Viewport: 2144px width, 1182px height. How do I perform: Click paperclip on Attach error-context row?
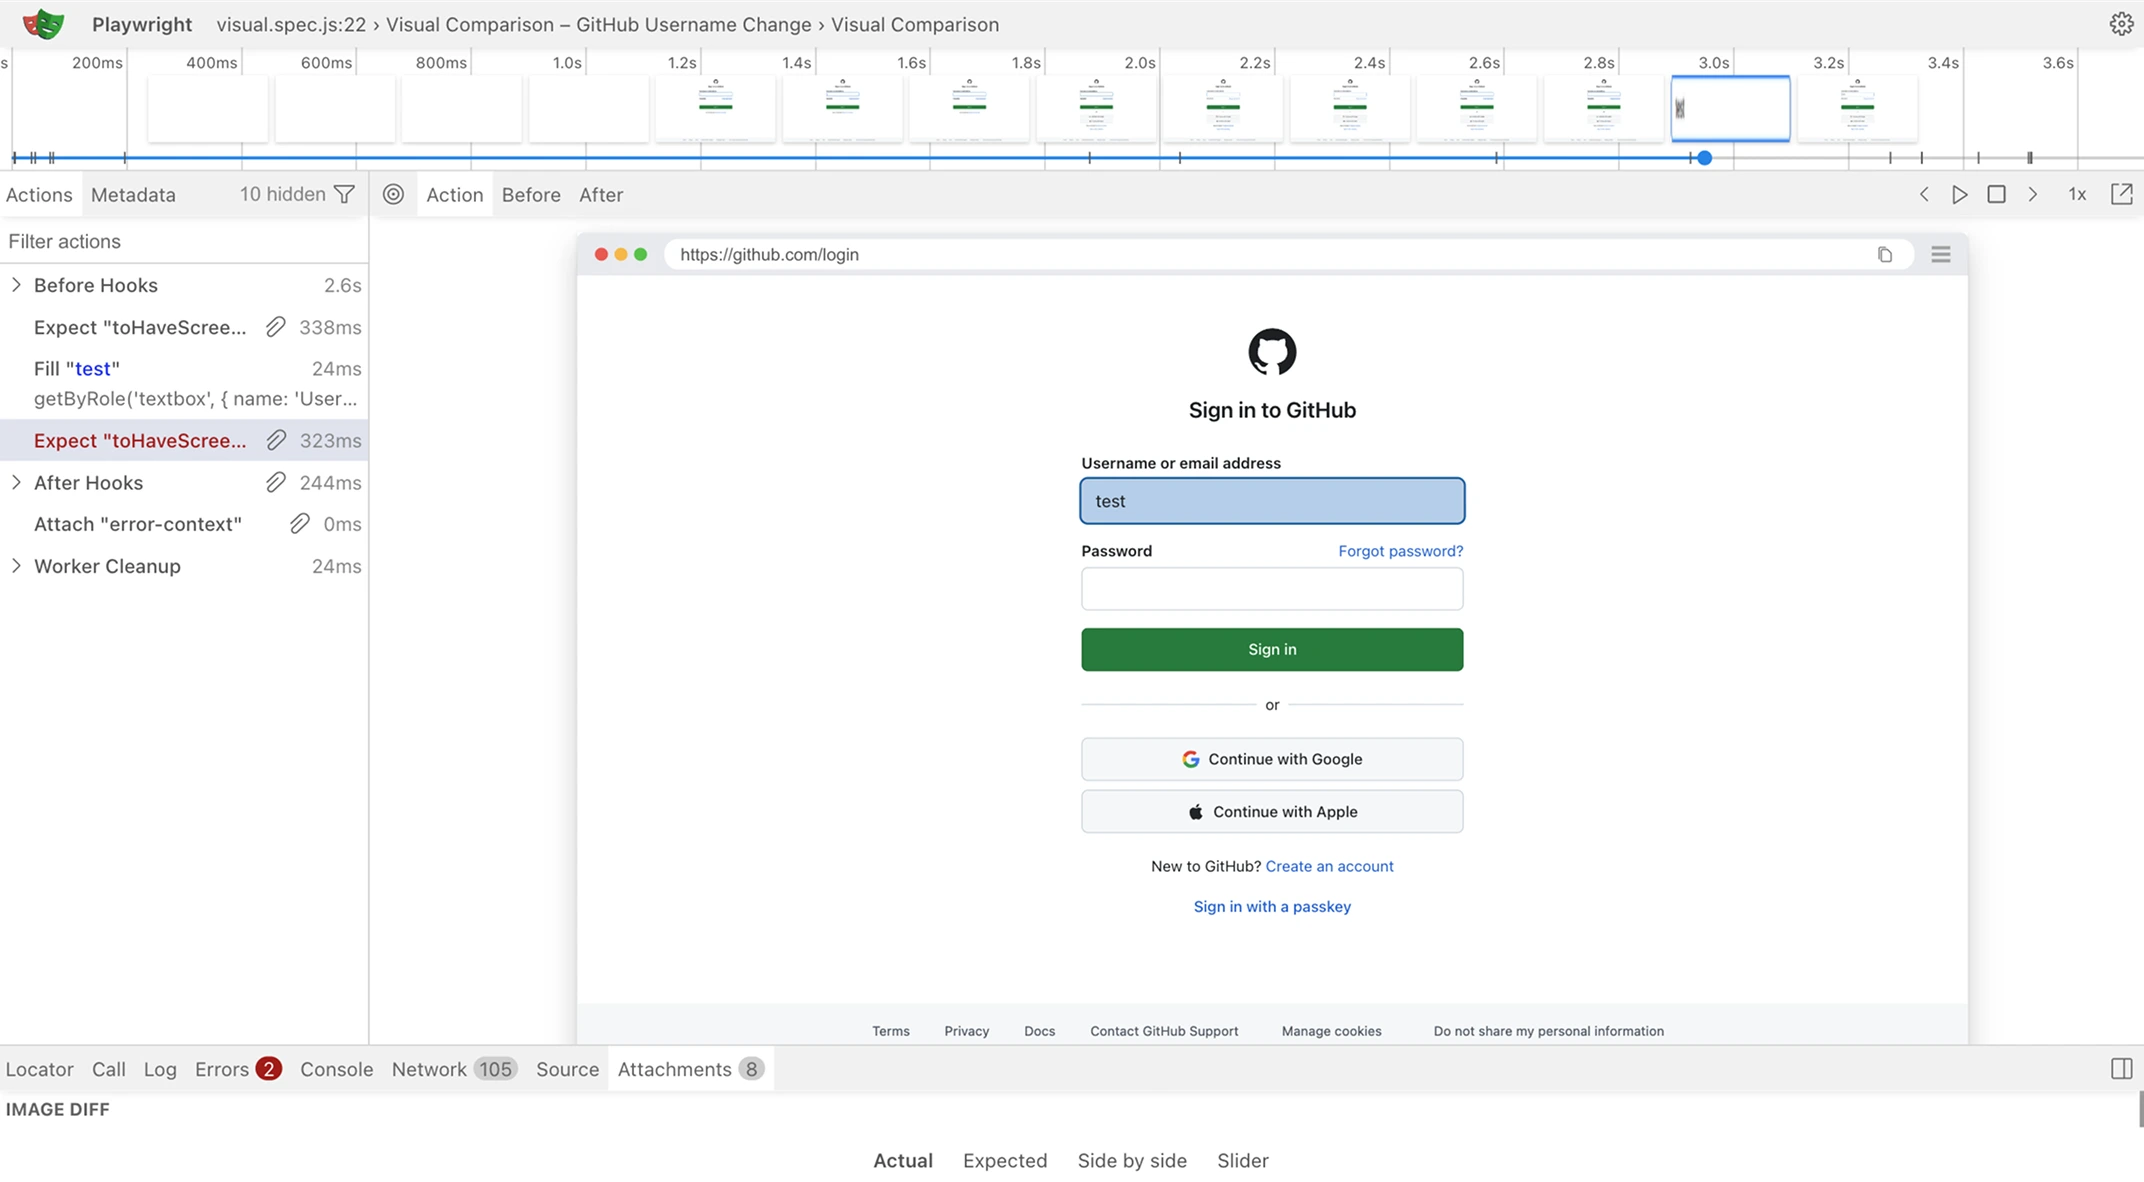(x=299, y=524)
